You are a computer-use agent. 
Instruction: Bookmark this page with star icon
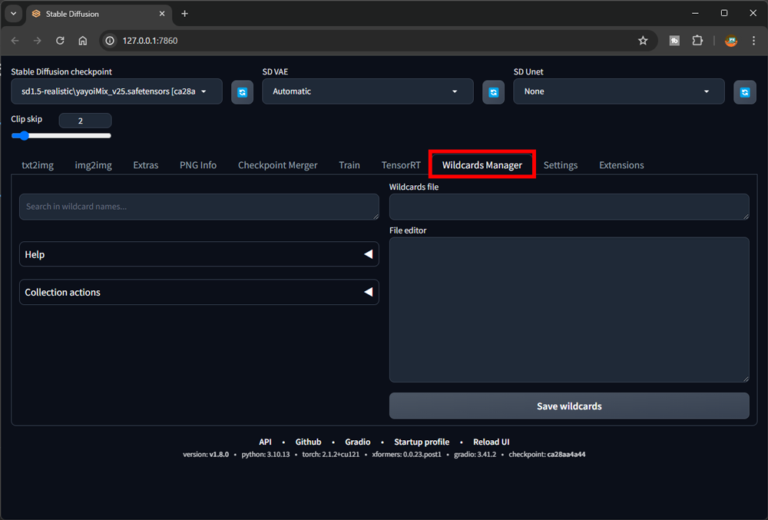[643, 41]
